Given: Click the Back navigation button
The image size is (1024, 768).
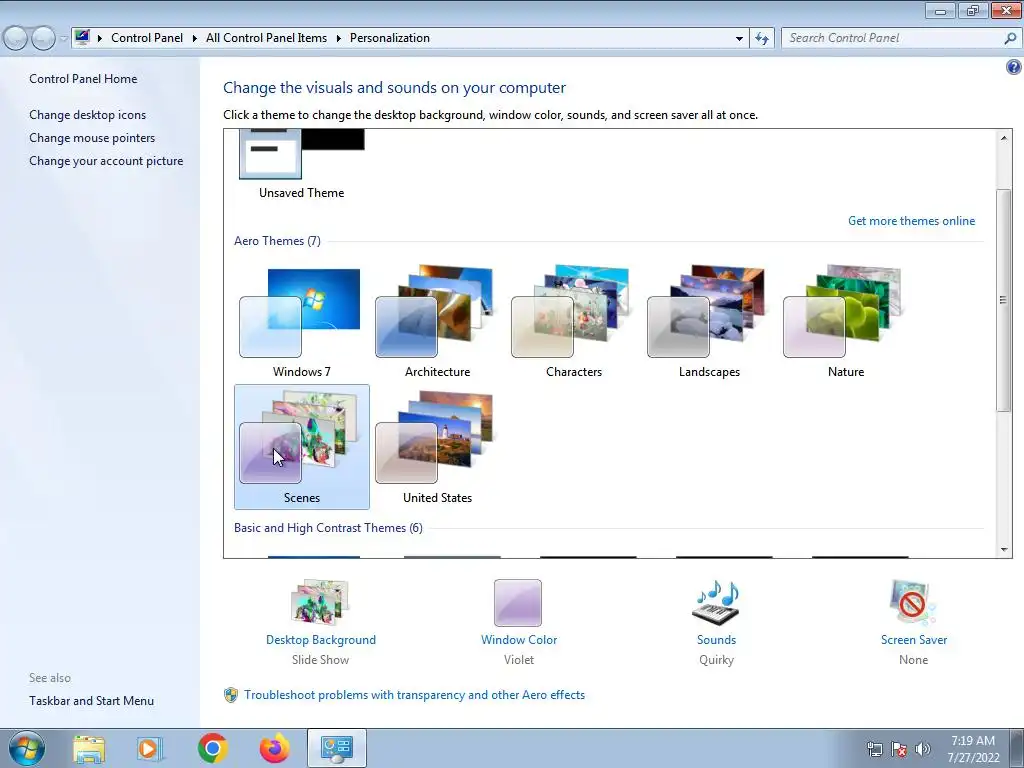Looking at the screenshot, I should coord(16,39).
